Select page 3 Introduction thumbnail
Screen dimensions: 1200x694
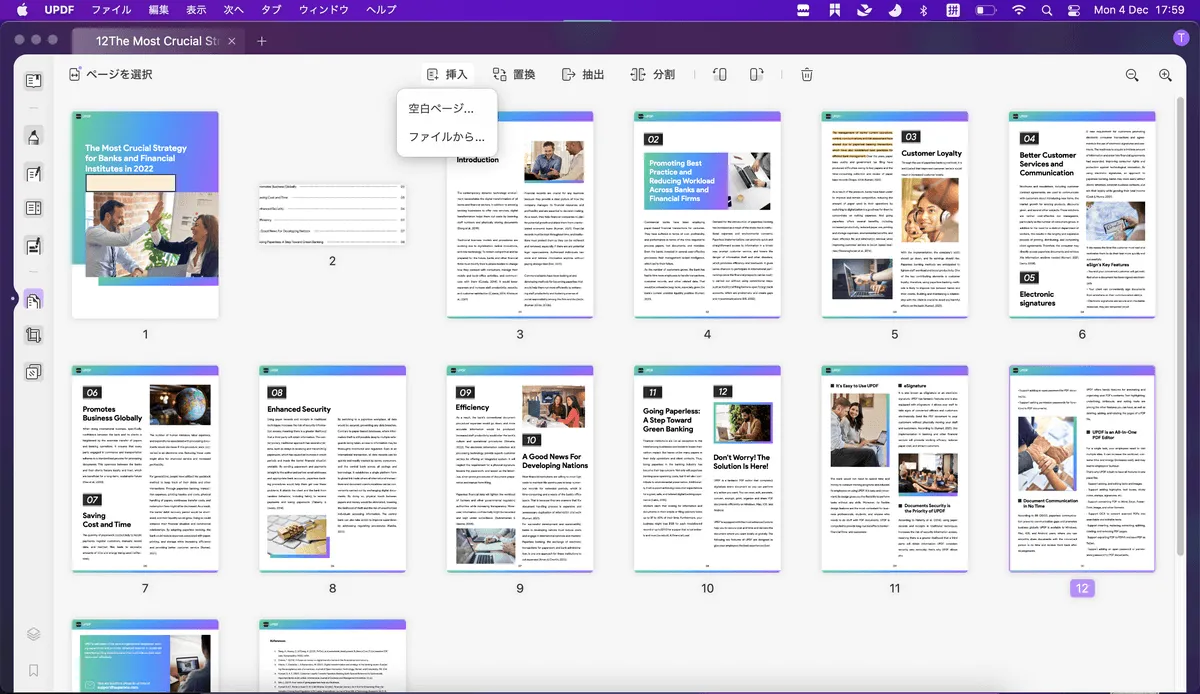pos(520,215)
